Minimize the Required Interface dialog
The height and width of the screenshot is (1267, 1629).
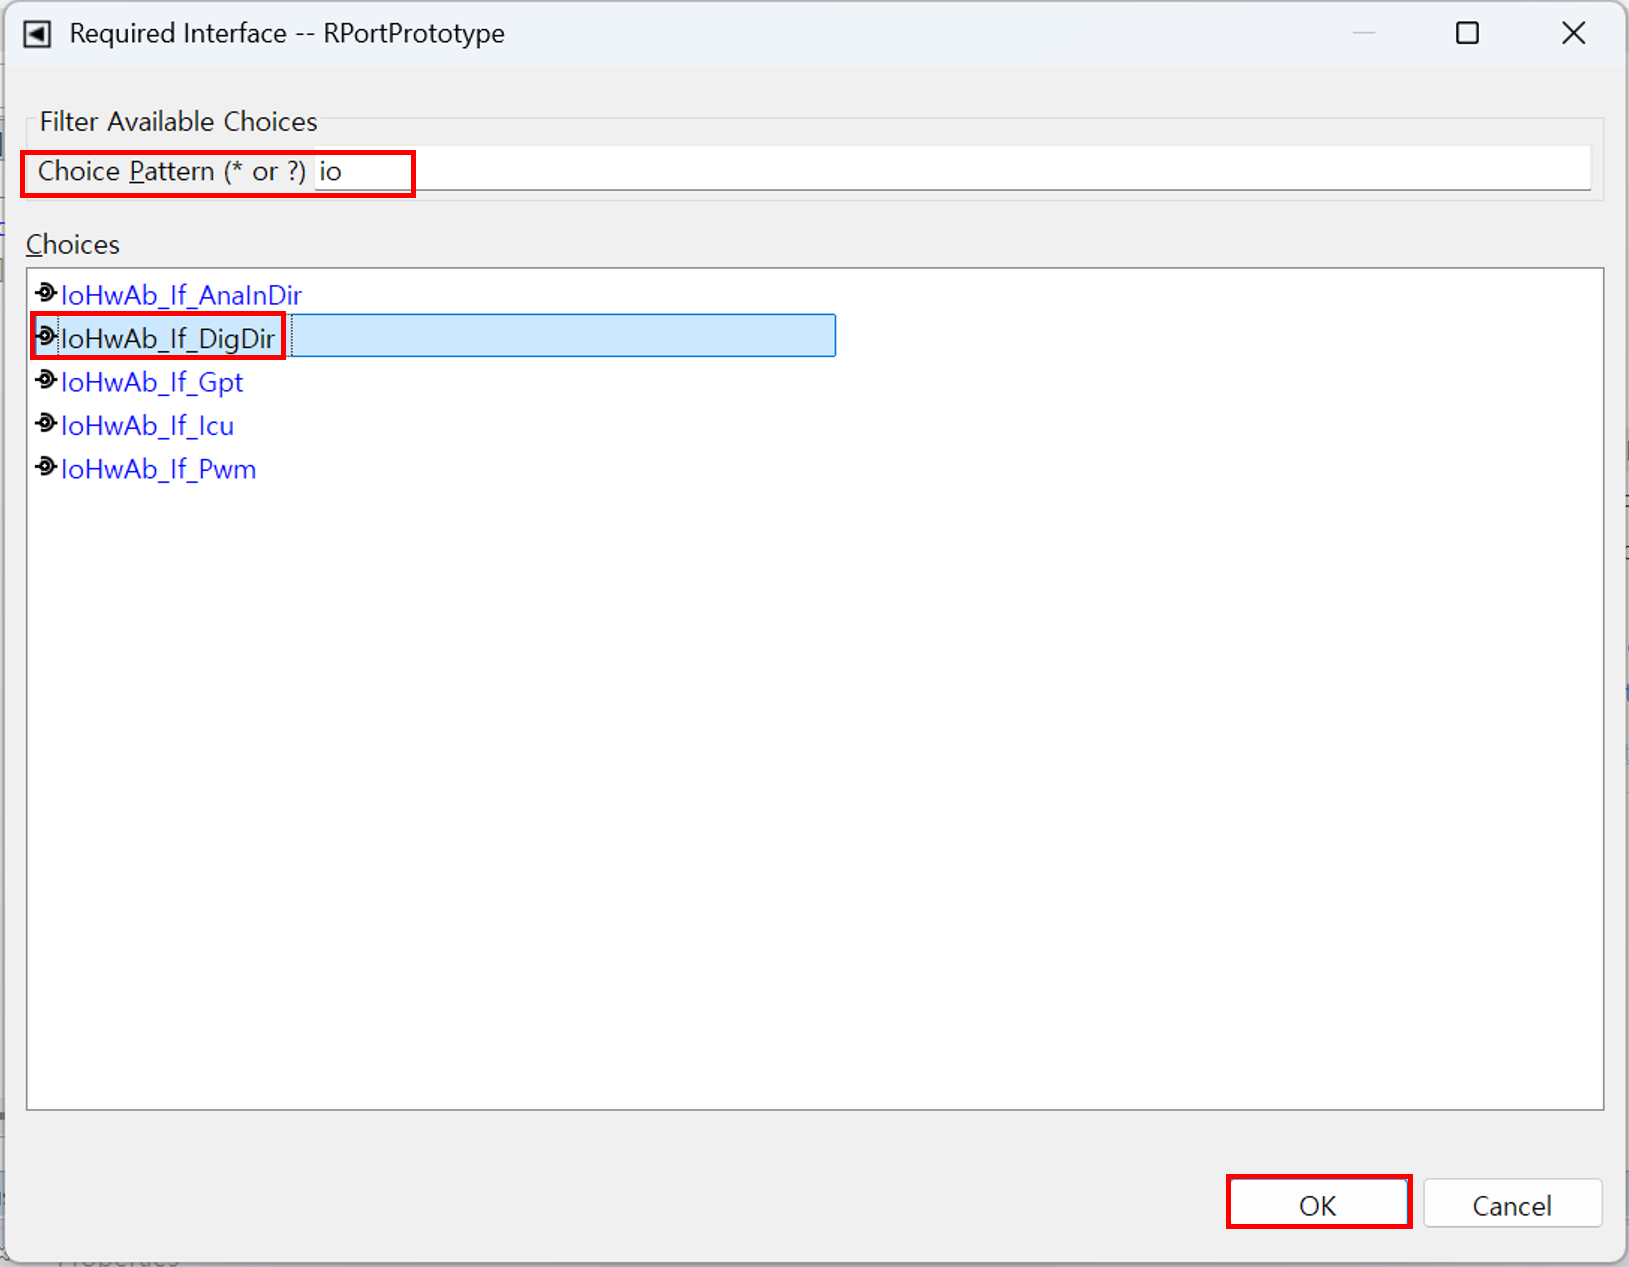tap(1364, 34)
